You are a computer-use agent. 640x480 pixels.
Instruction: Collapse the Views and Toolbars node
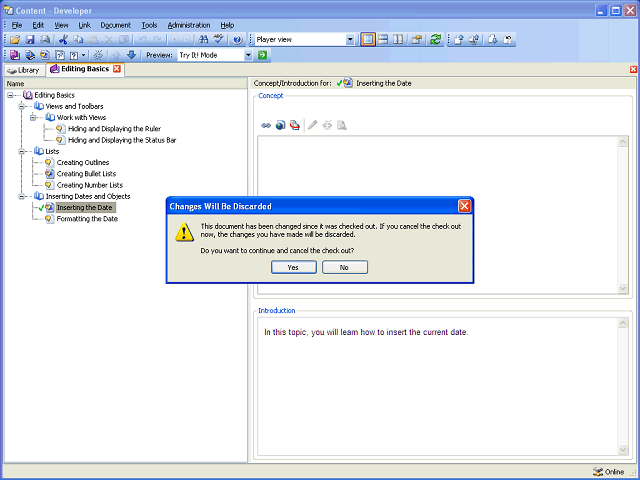22,107
